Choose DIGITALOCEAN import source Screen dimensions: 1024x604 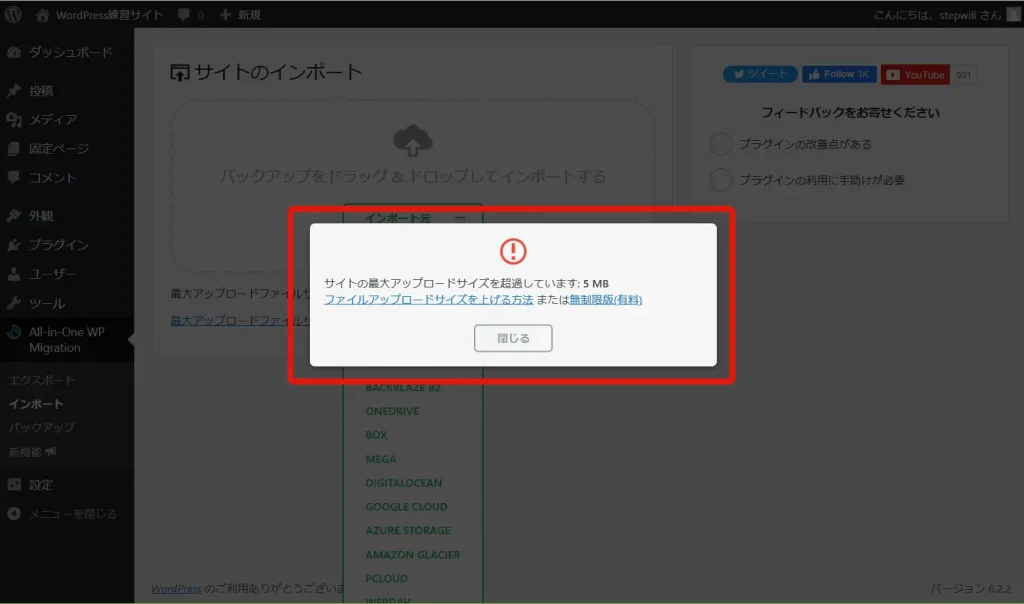[x=404, y=483]
